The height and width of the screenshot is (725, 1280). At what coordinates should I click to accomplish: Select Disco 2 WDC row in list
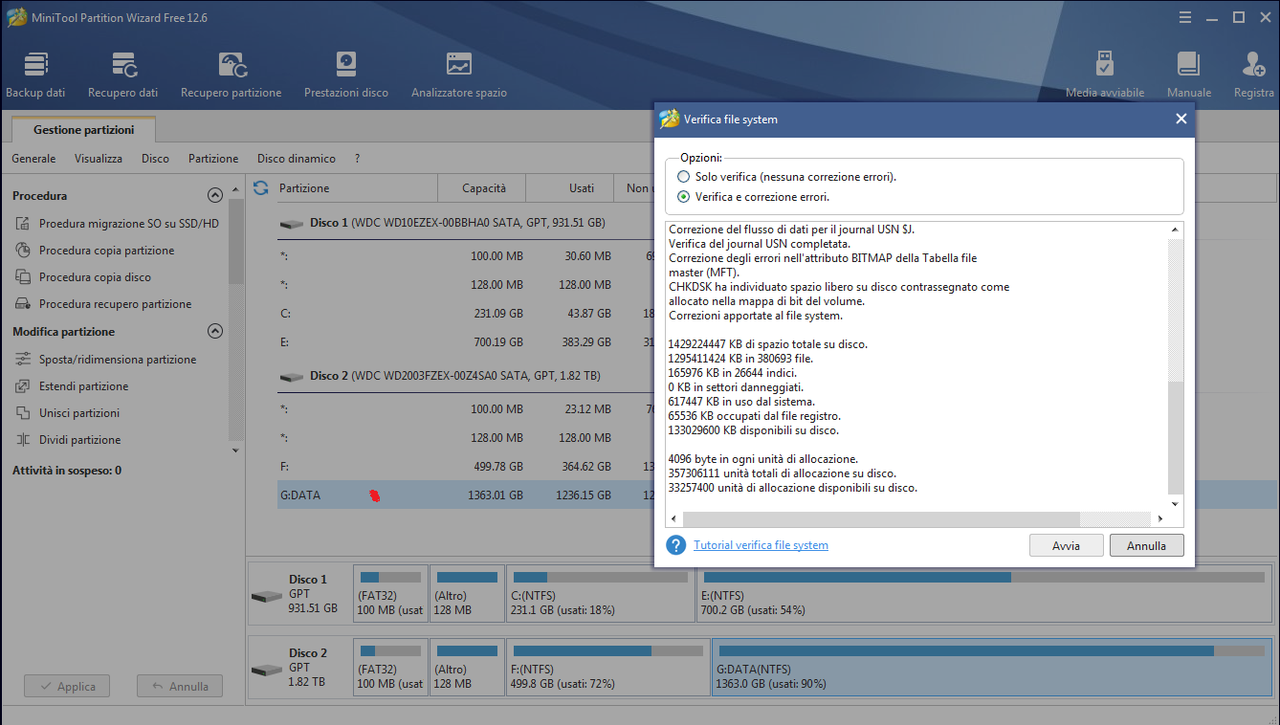tap(455, 376)
